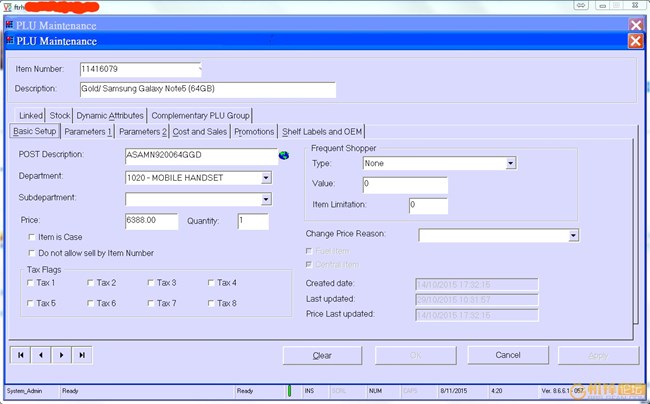
Task: Tick the Tax 1 flag checkbox
Action: tap(31, 283)
